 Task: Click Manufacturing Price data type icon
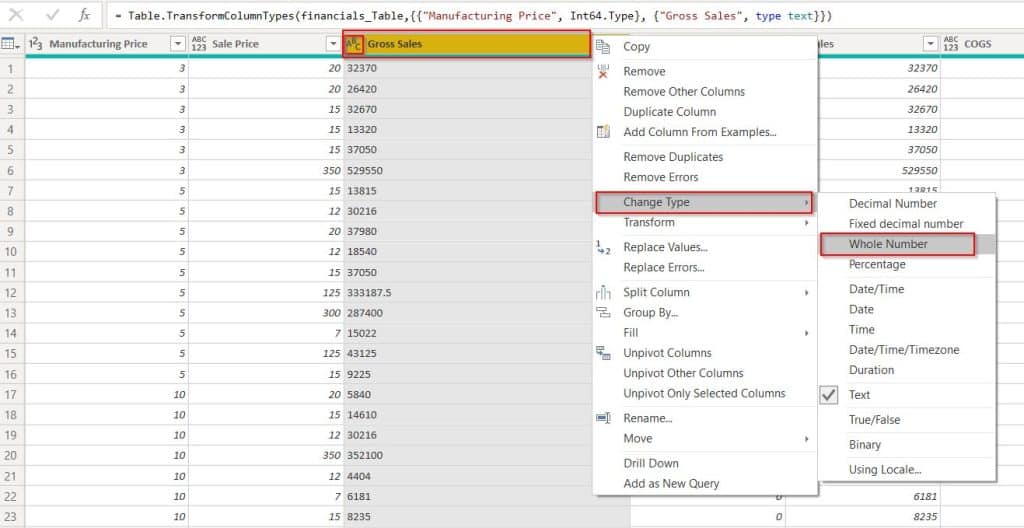click(x=36, y=44)
